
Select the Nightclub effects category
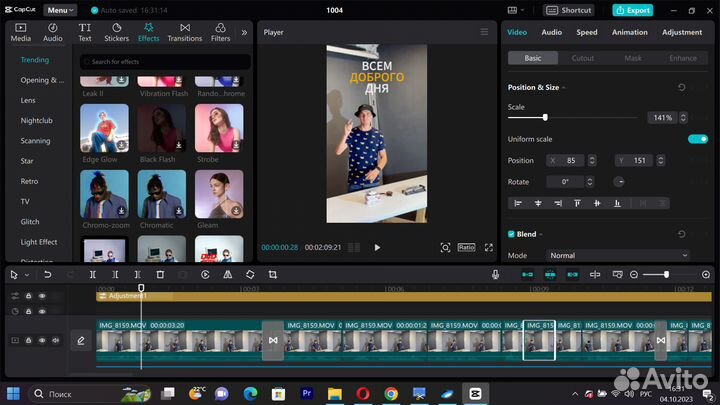coord(36,120)
